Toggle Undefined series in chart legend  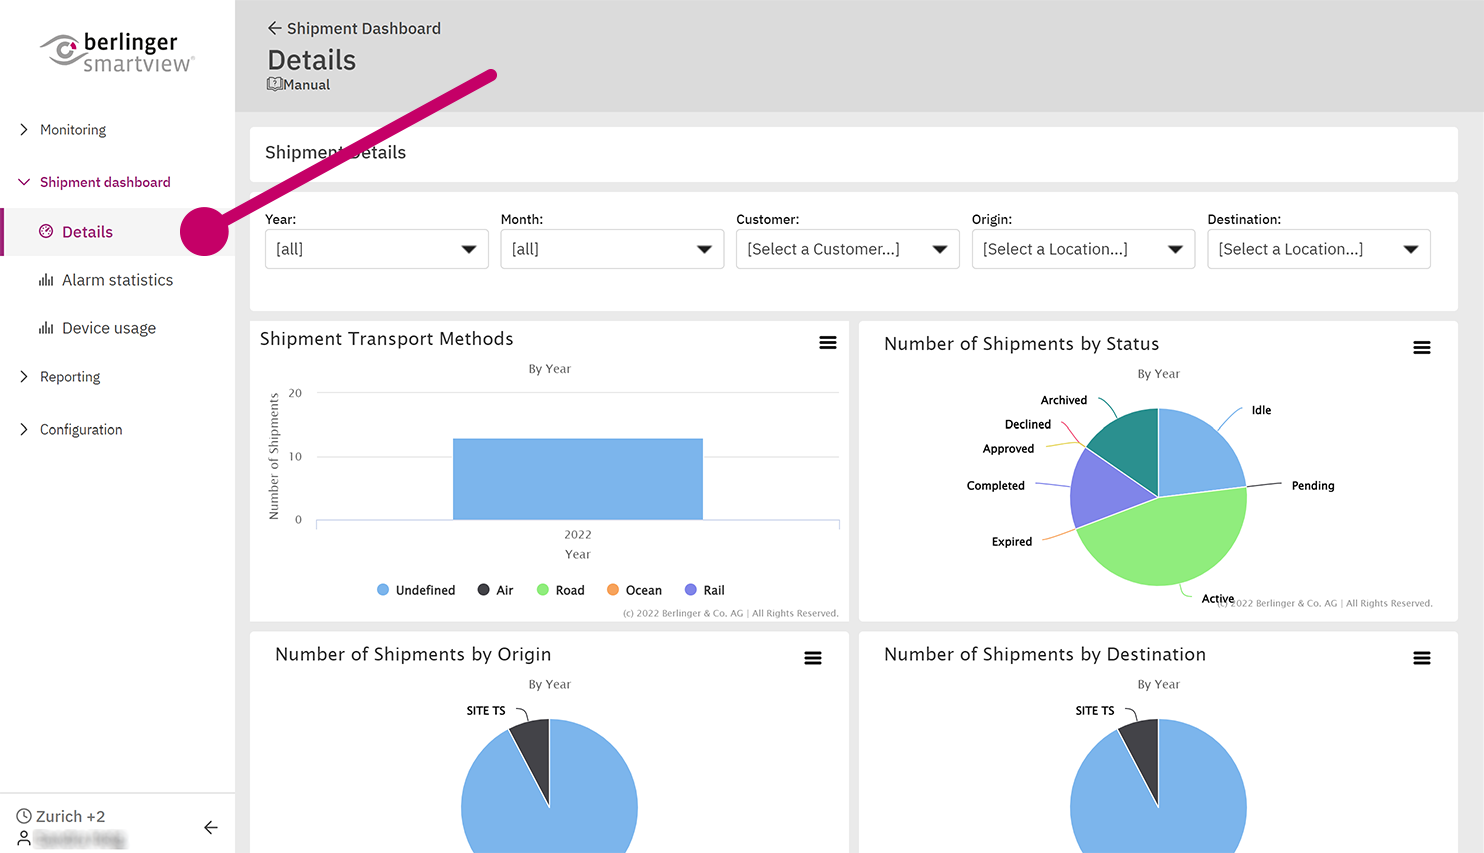click(x=416, y=590)
